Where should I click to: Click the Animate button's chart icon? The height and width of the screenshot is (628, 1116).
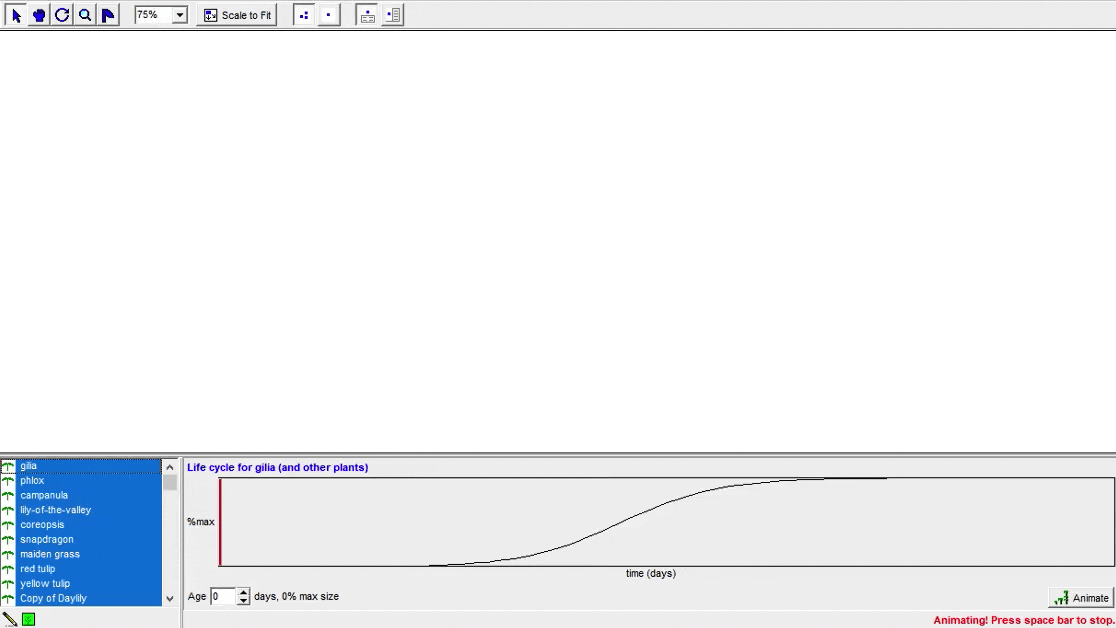coord(1060,597)
